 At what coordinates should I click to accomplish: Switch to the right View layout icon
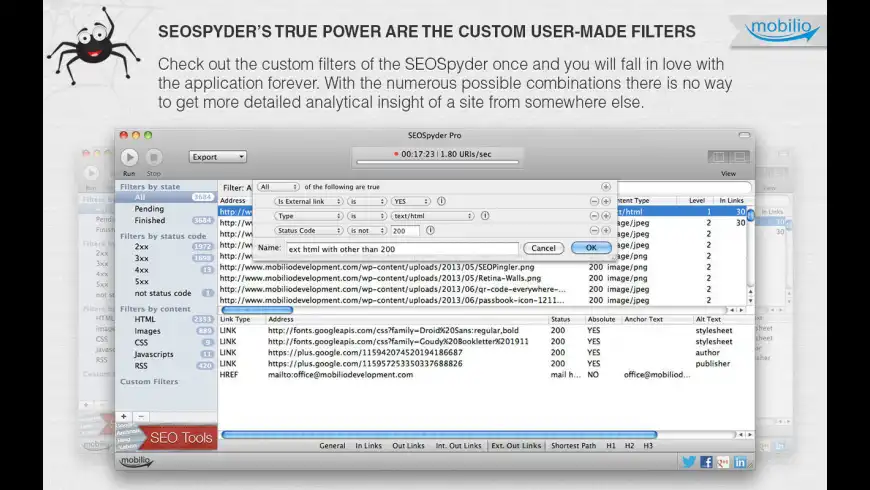click(x=739, y=157)
